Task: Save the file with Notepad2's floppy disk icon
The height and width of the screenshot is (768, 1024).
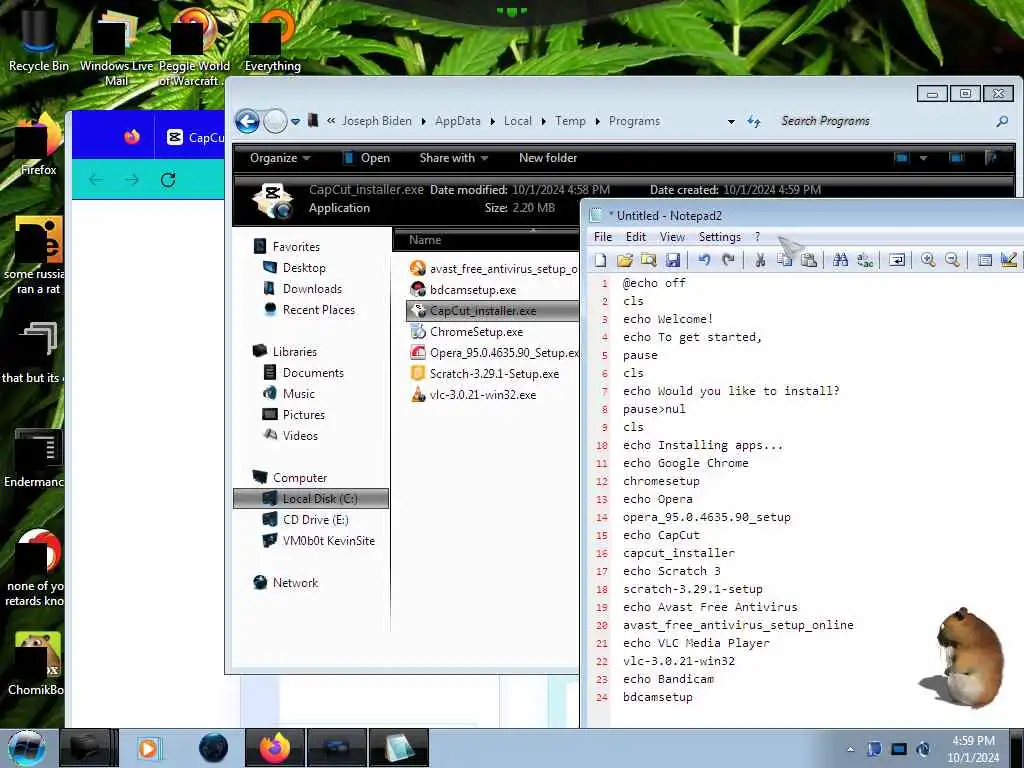Action: (673, 261)
